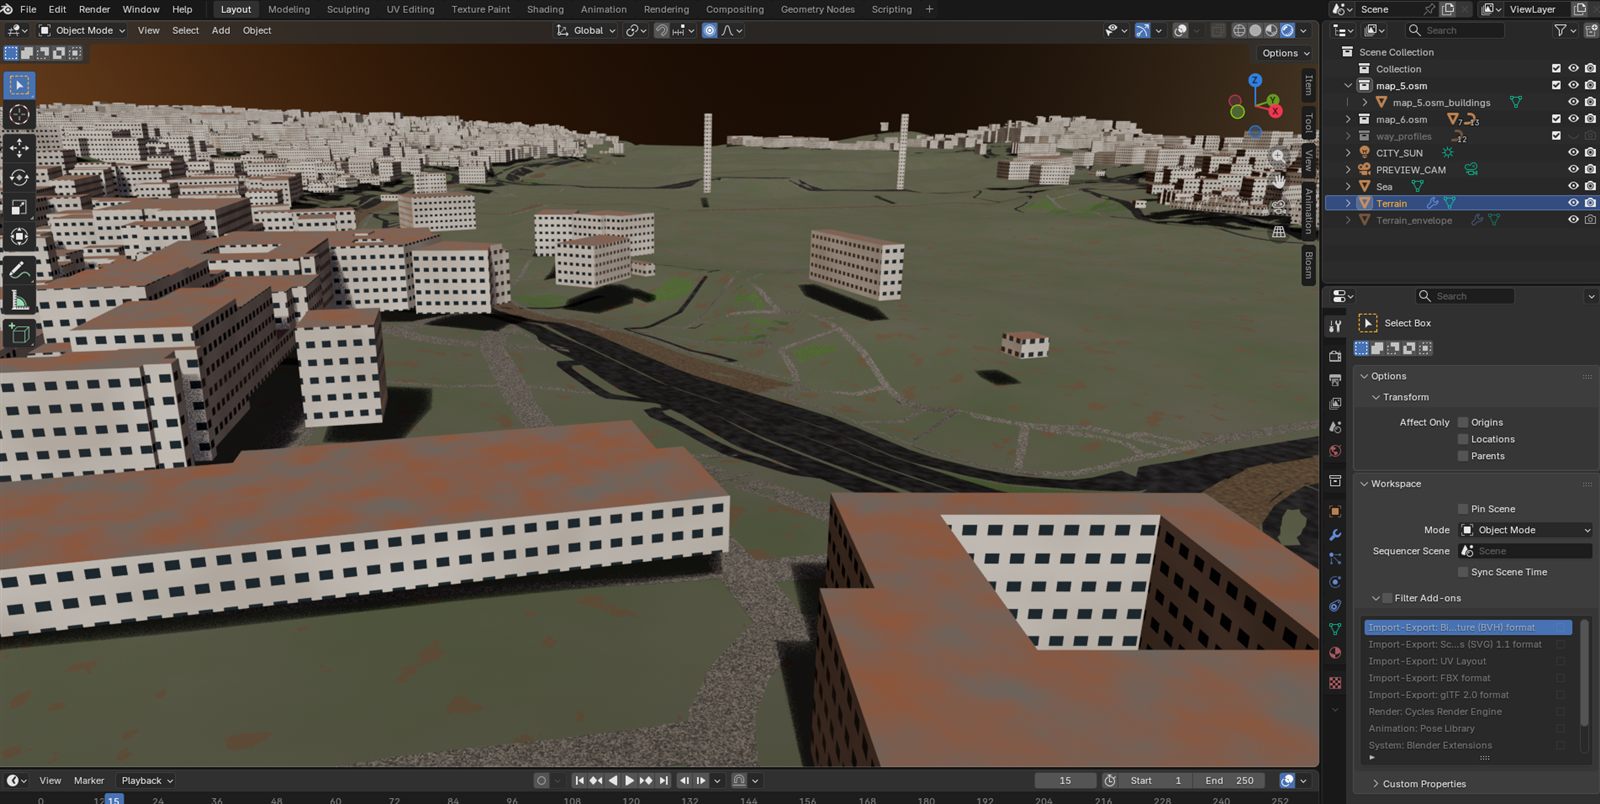The height and width of the screenshot is (804, 1600).
Task: Tick the Sync Scene Time checkbox
Action: [1463, 572]
